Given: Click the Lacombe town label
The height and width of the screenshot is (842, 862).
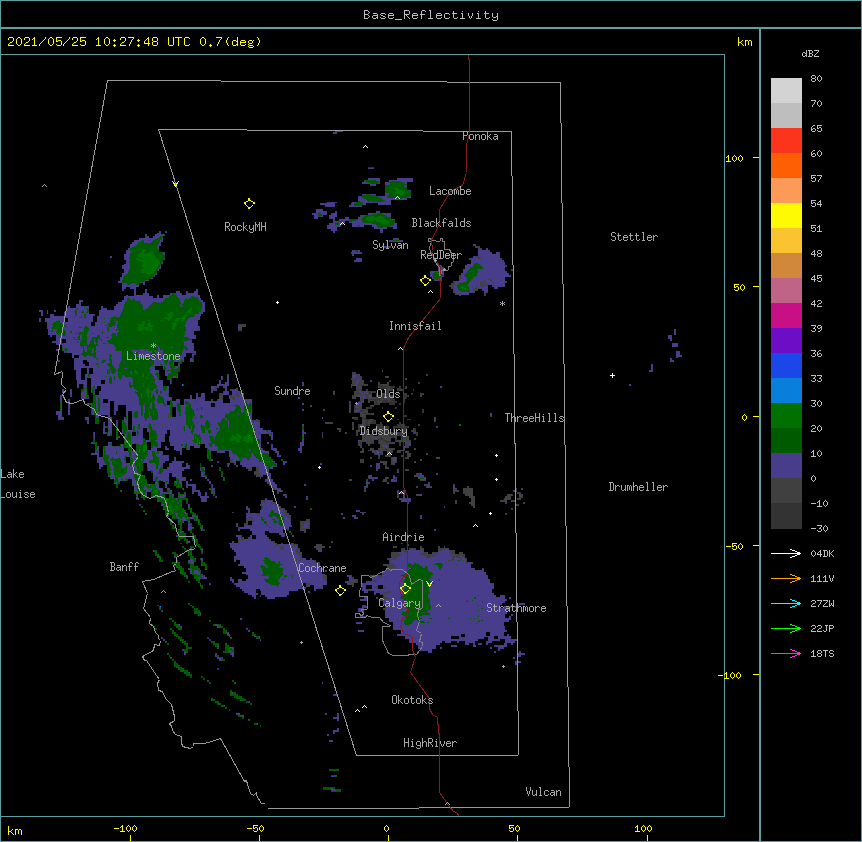Looking at the screenshot, I should tap(450, 191).
